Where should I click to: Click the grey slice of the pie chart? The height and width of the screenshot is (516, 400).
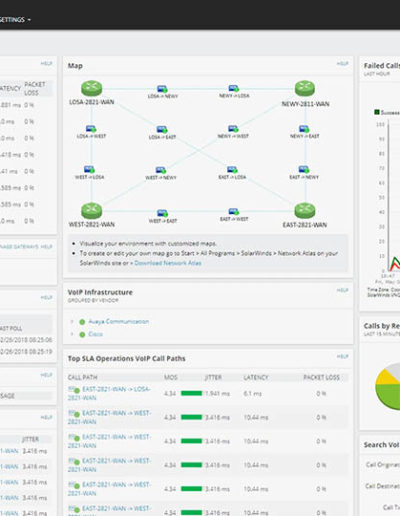(394, 371)
